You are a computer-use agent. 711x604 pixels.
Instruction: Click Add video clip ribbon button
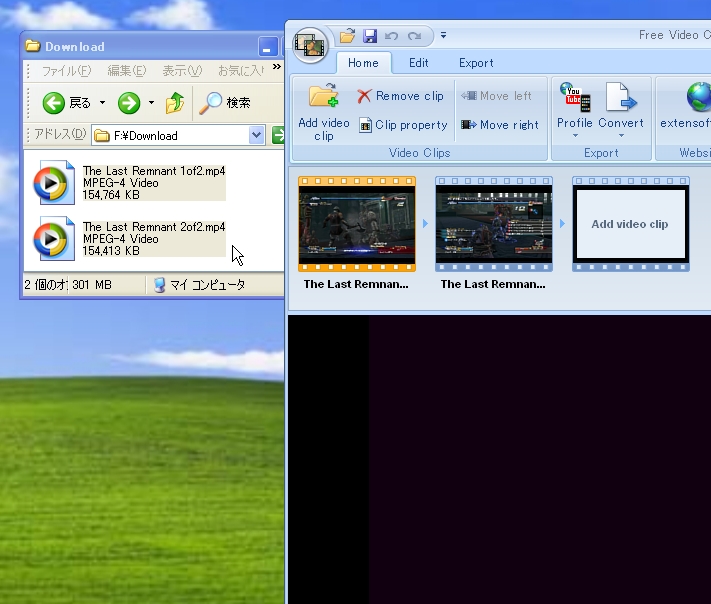[x=324, y=112]
